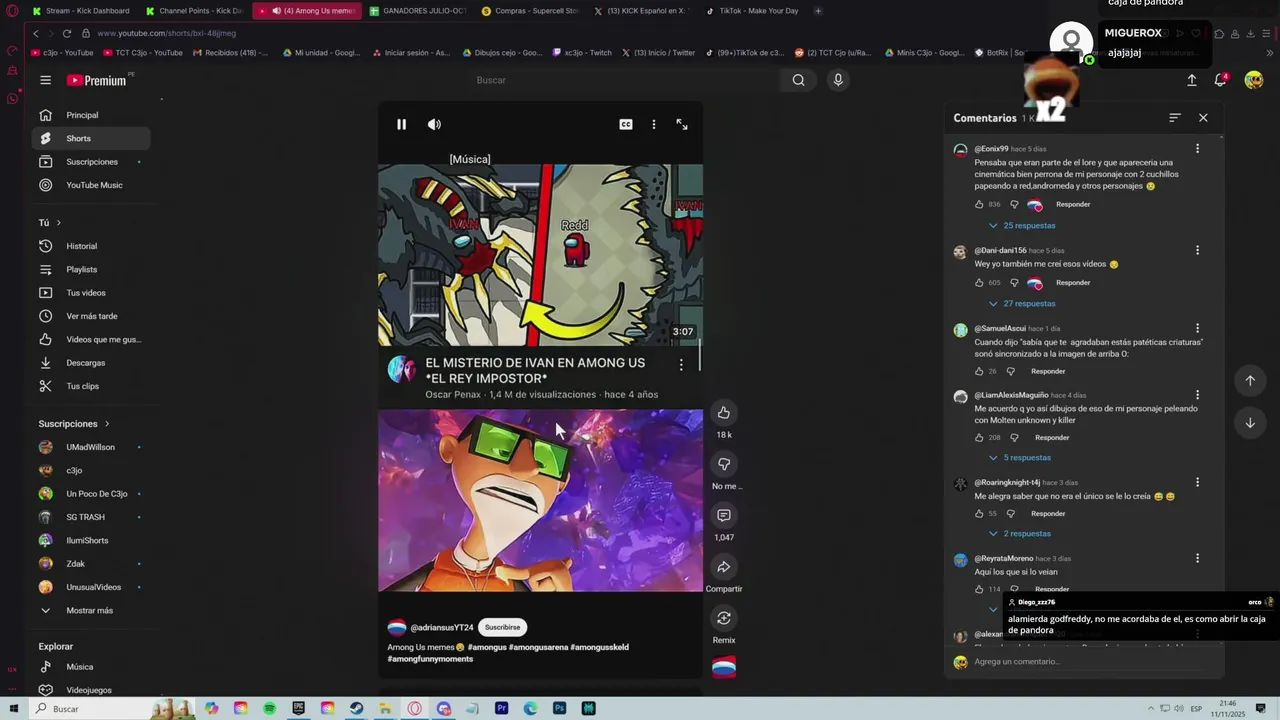Viewport: 1280px width, 720px height.
Task: Open the account avatar menu
Action: 1254,80
